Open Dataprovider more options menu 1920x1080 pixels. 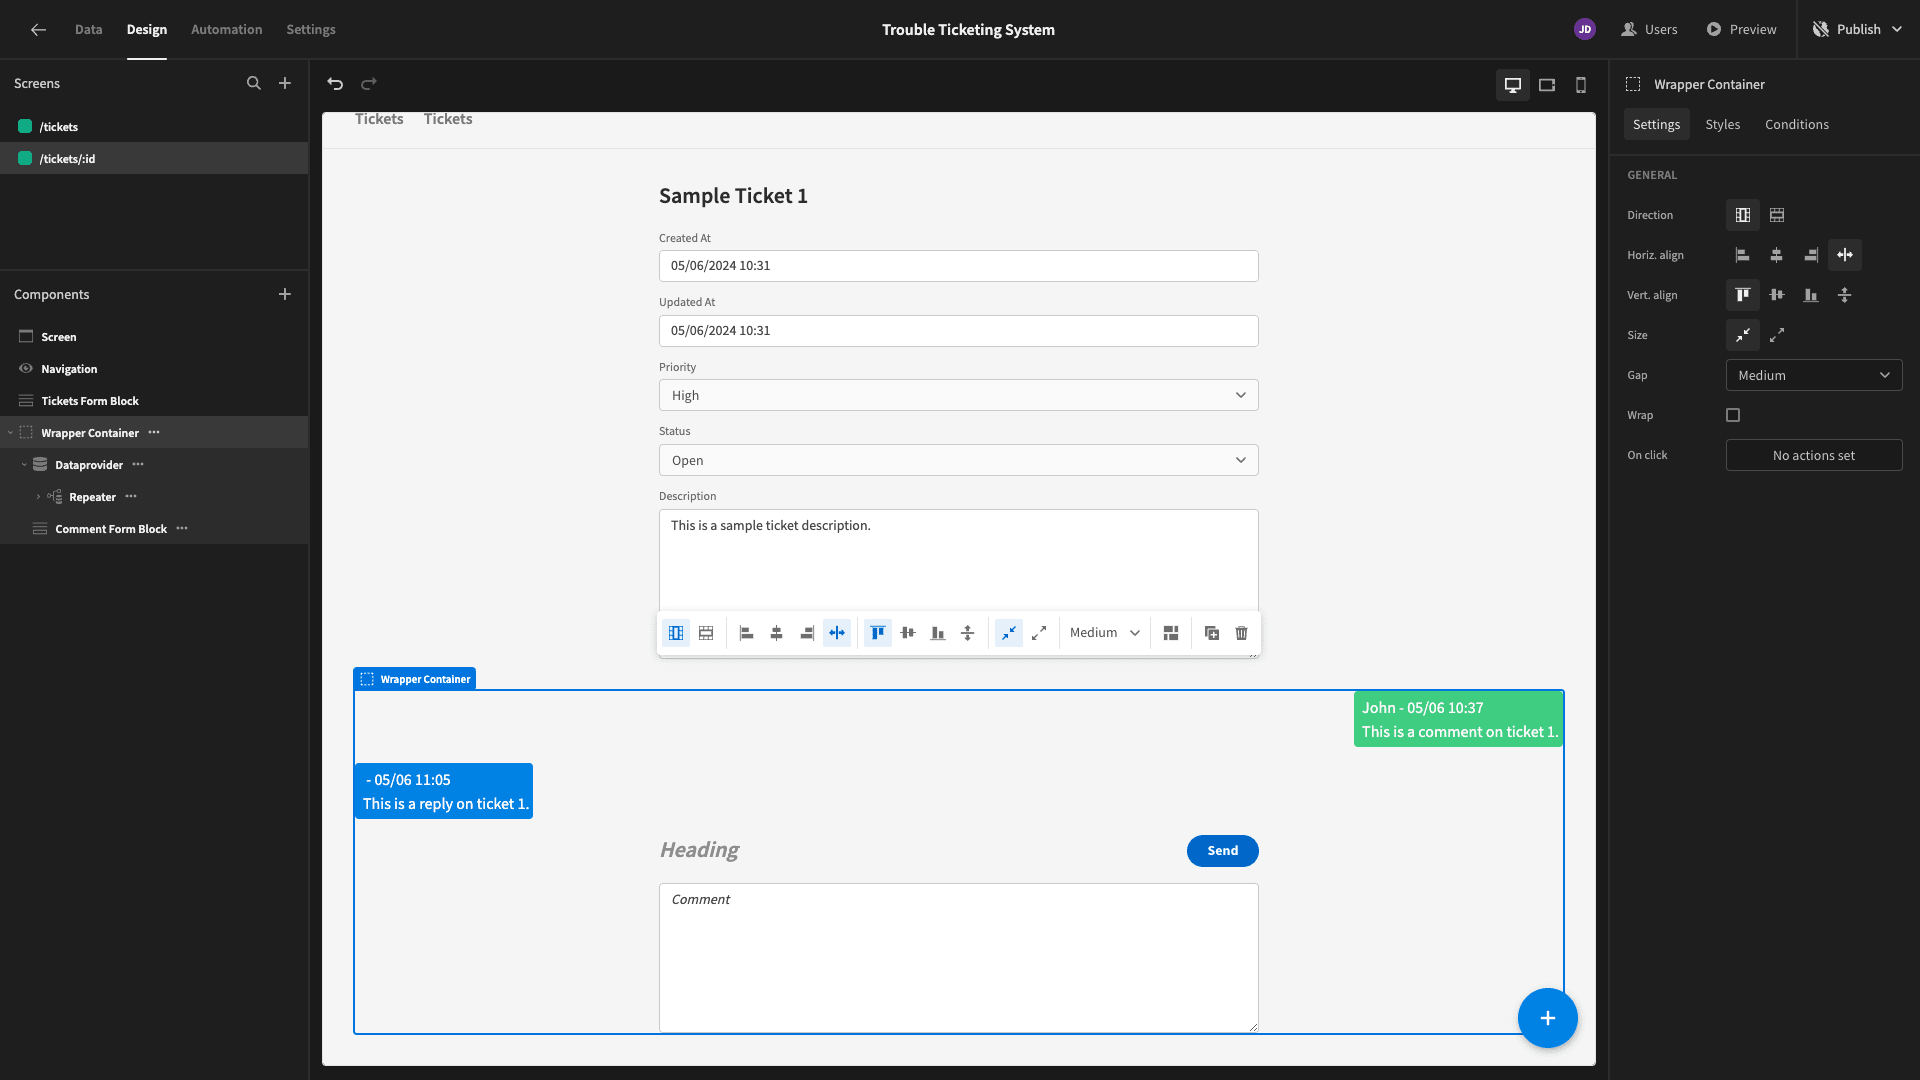coord(138,465)
